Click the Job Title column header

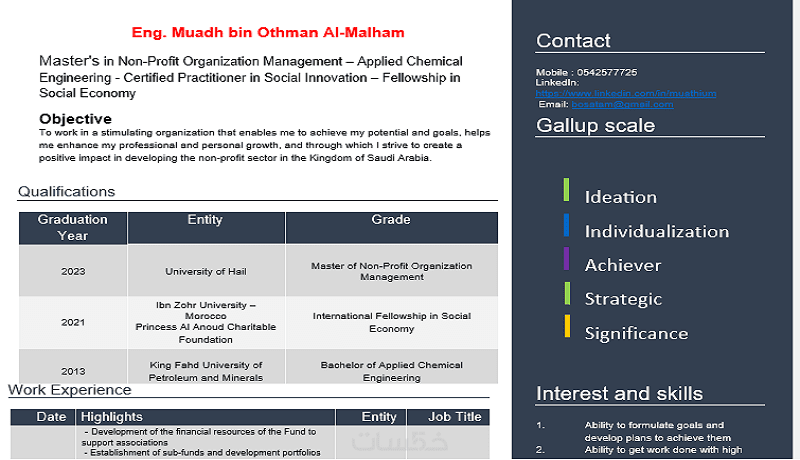[x=455, y=417]
